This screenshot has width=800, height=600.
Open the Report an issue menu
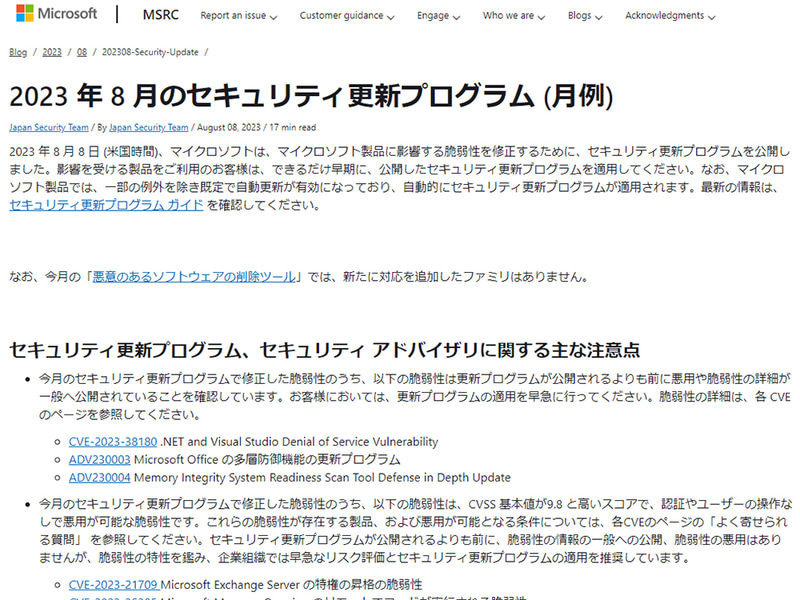click(239, 16)
